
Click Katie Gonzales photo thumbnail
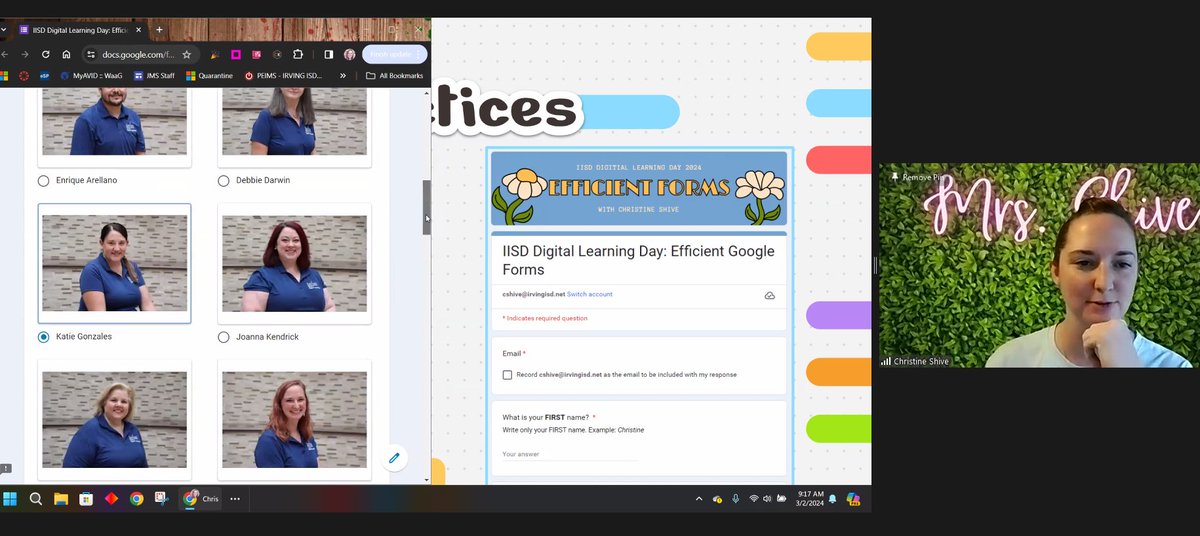(x=114, y=263)
